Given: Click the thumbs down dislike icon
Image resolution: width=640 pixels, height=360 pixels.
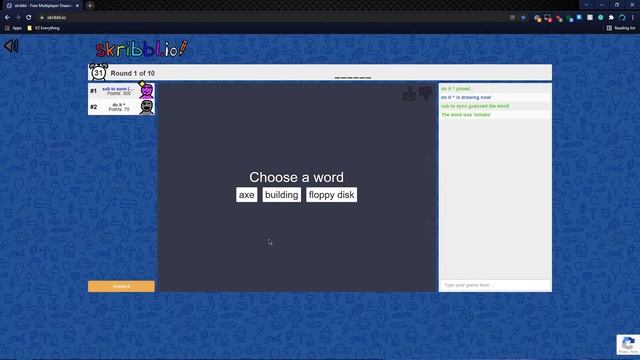Looking at the screenshot, I should point(425,93).
